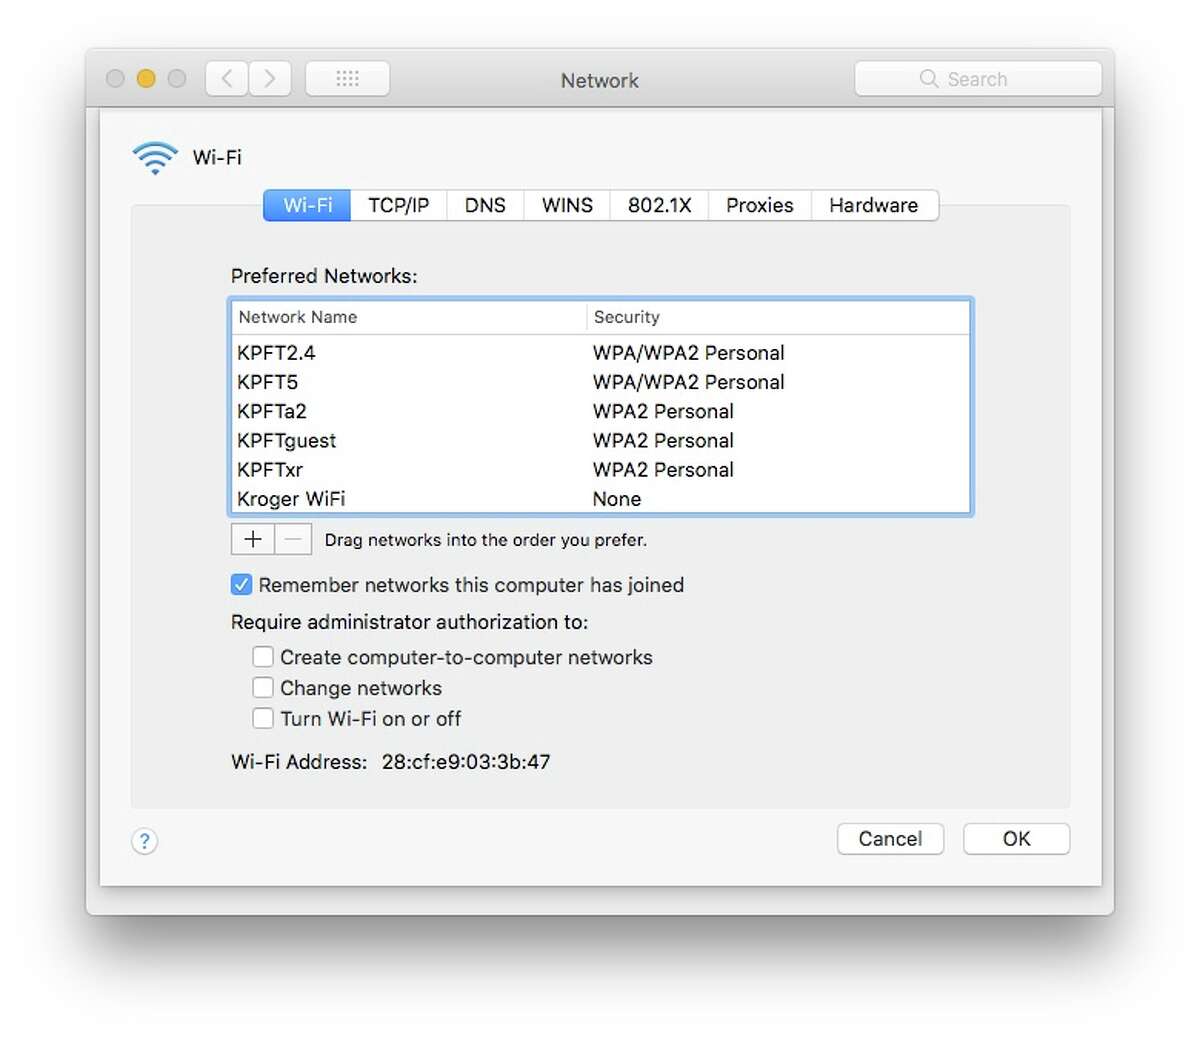Screen dimensions: 1200x1038
Task: Add a network with the plus button
Action: tap(252, 539)
